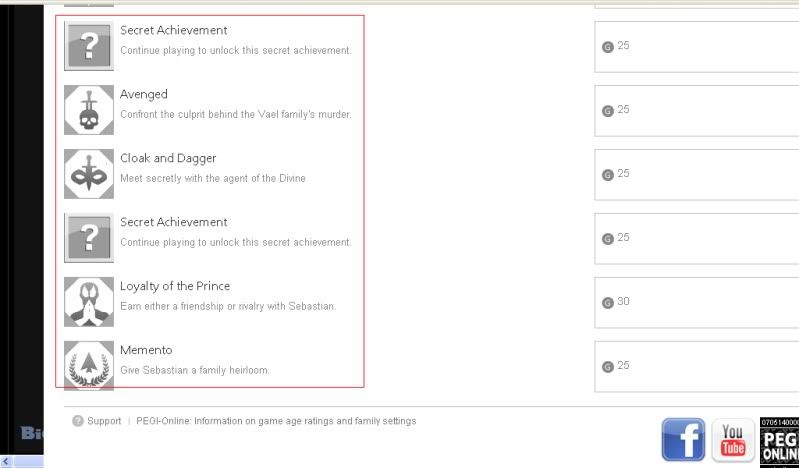
Task: Click the PEGI Online badge
Action: 780,441
